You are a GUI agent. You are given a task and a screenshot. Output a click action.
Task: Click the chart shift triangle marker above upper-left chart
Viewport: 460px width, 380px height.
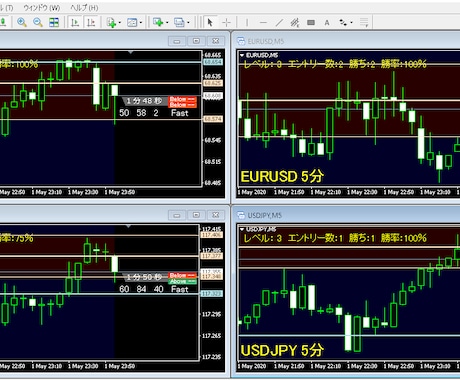[131, 52]
